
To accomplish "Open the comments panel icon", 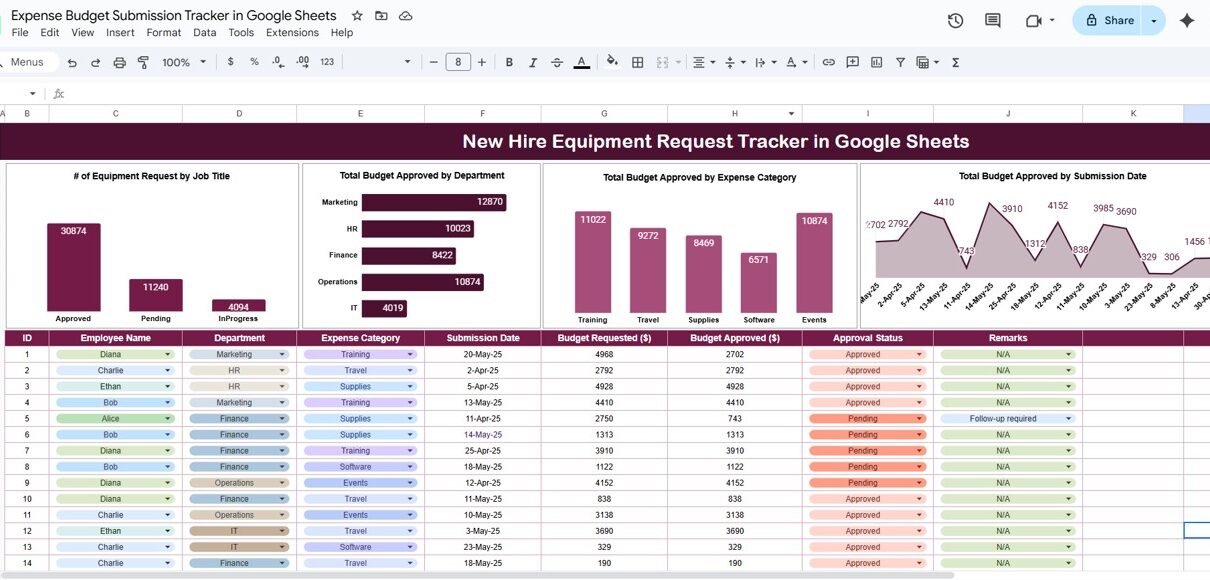I will [x=992, y=21].
